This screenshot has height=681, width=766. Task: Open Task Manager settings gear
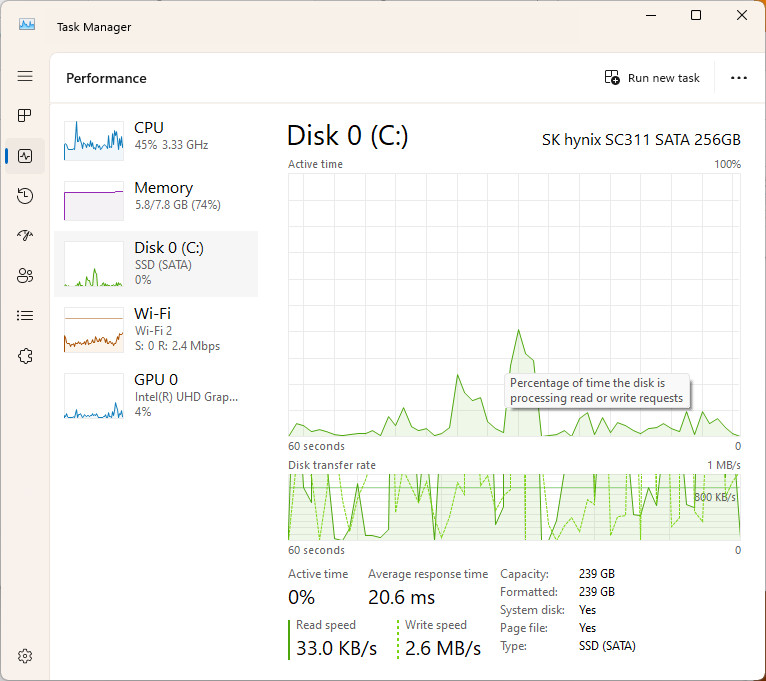click(x=25, y=656)
